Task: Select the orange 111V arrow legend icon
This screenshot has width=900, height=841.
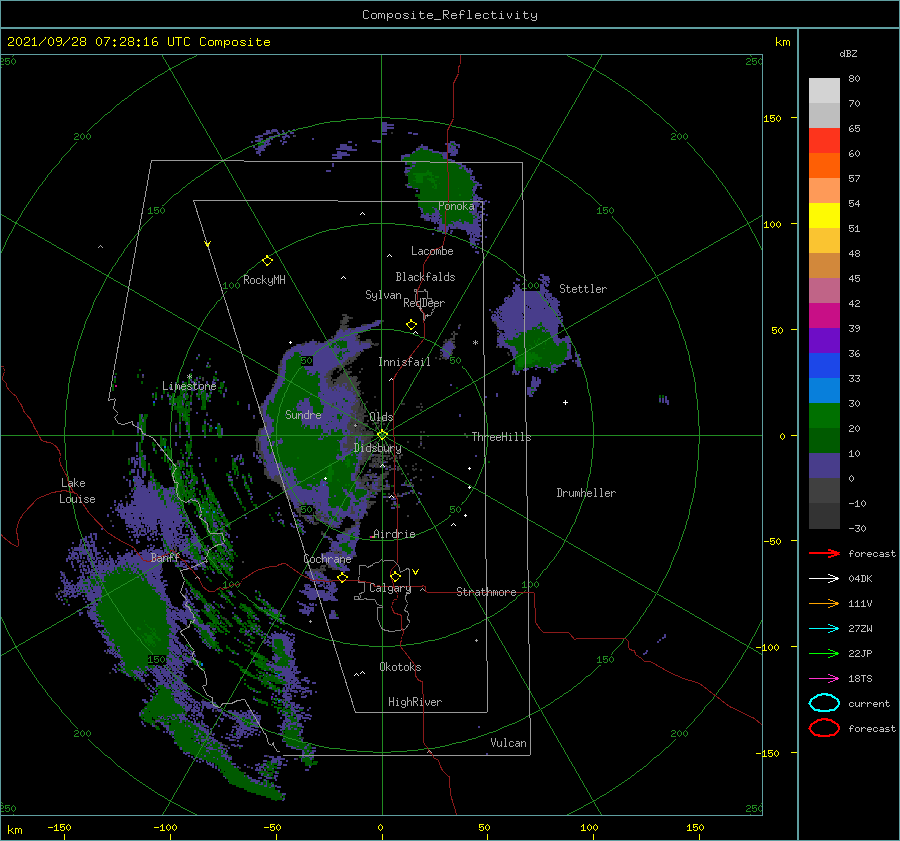Action: (824, 603)
